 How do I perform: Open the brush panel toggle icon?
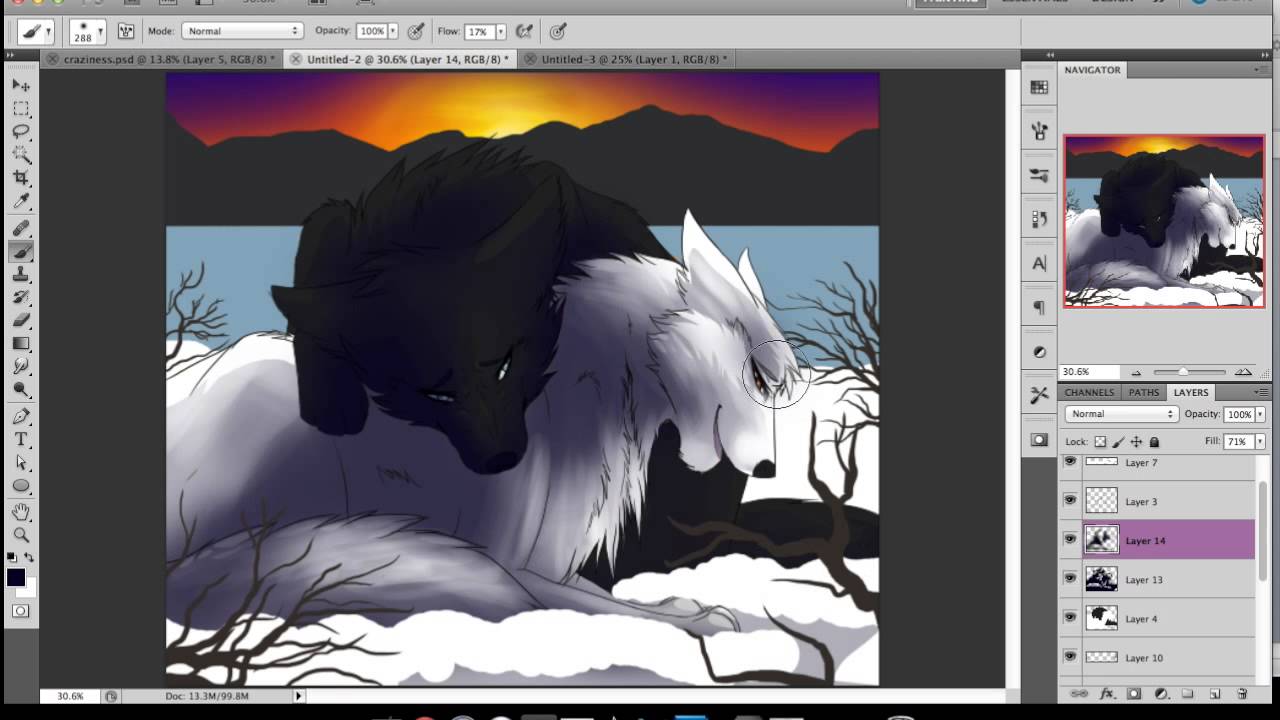[x=126, y=31]
